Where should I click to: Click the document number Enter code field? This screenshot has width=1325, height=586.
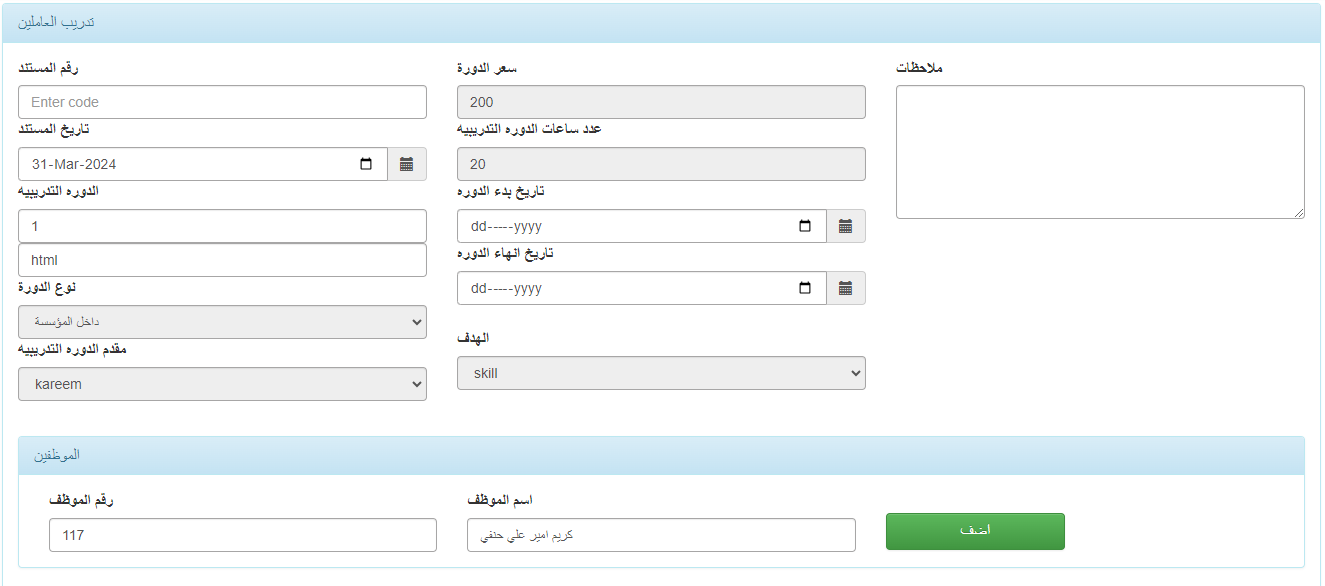(x=222, y=102)
